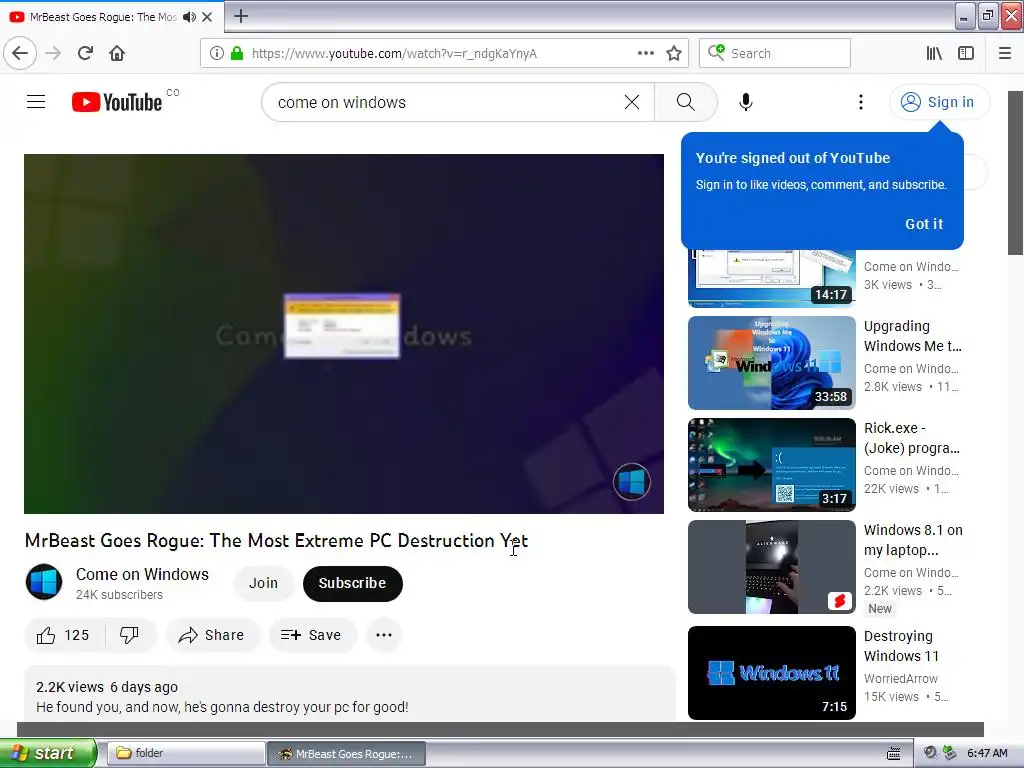Open the Rick.exe video thumbnail
This screenshot has width=1024, height=768.
coord(772,465)
